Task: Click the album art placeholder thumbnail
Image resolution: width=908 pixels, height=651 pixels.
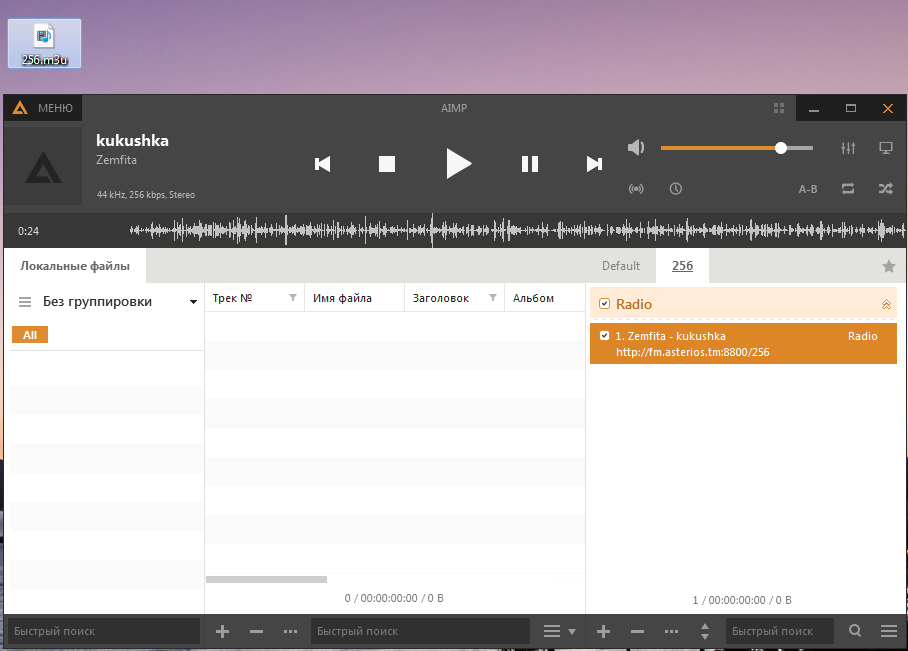Action: click(x=43, y=166)
